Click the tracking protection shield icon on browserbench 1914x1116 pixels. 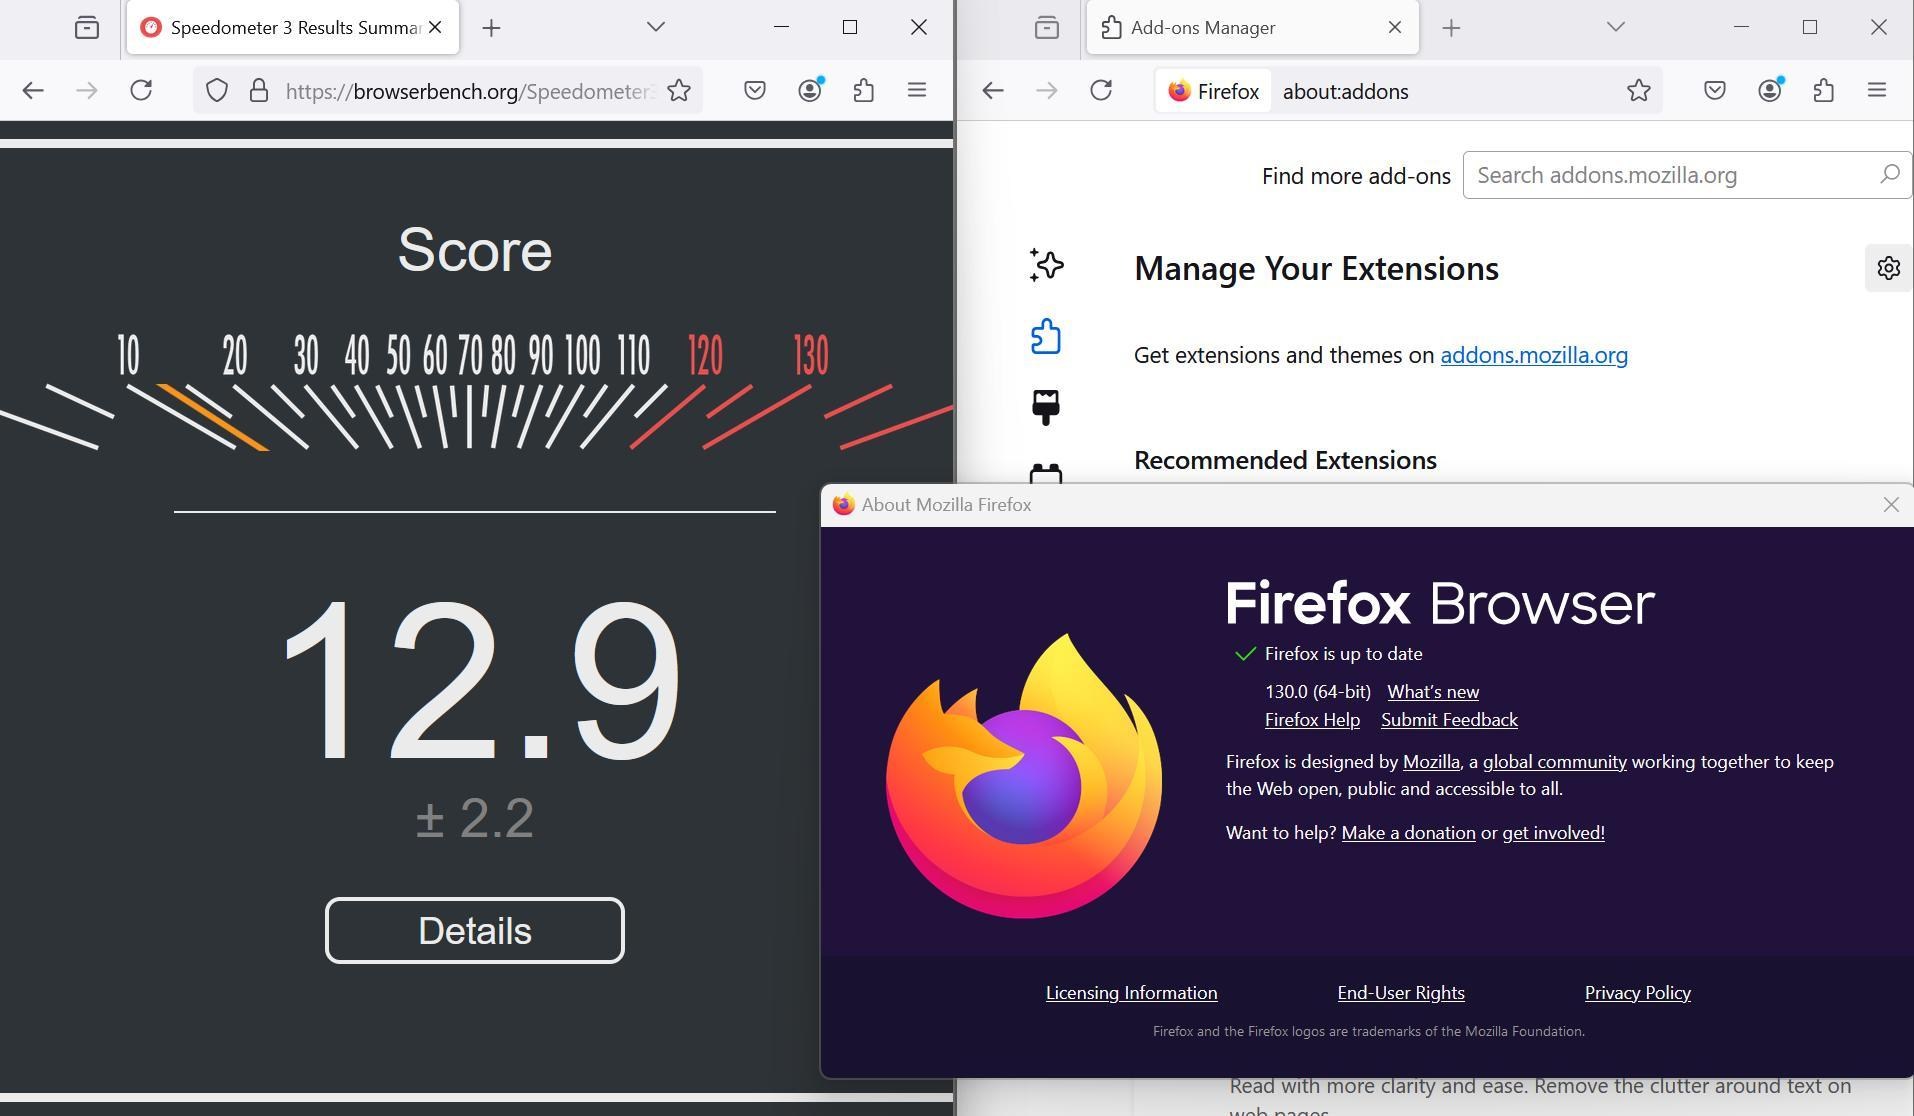tap(217, 91)
